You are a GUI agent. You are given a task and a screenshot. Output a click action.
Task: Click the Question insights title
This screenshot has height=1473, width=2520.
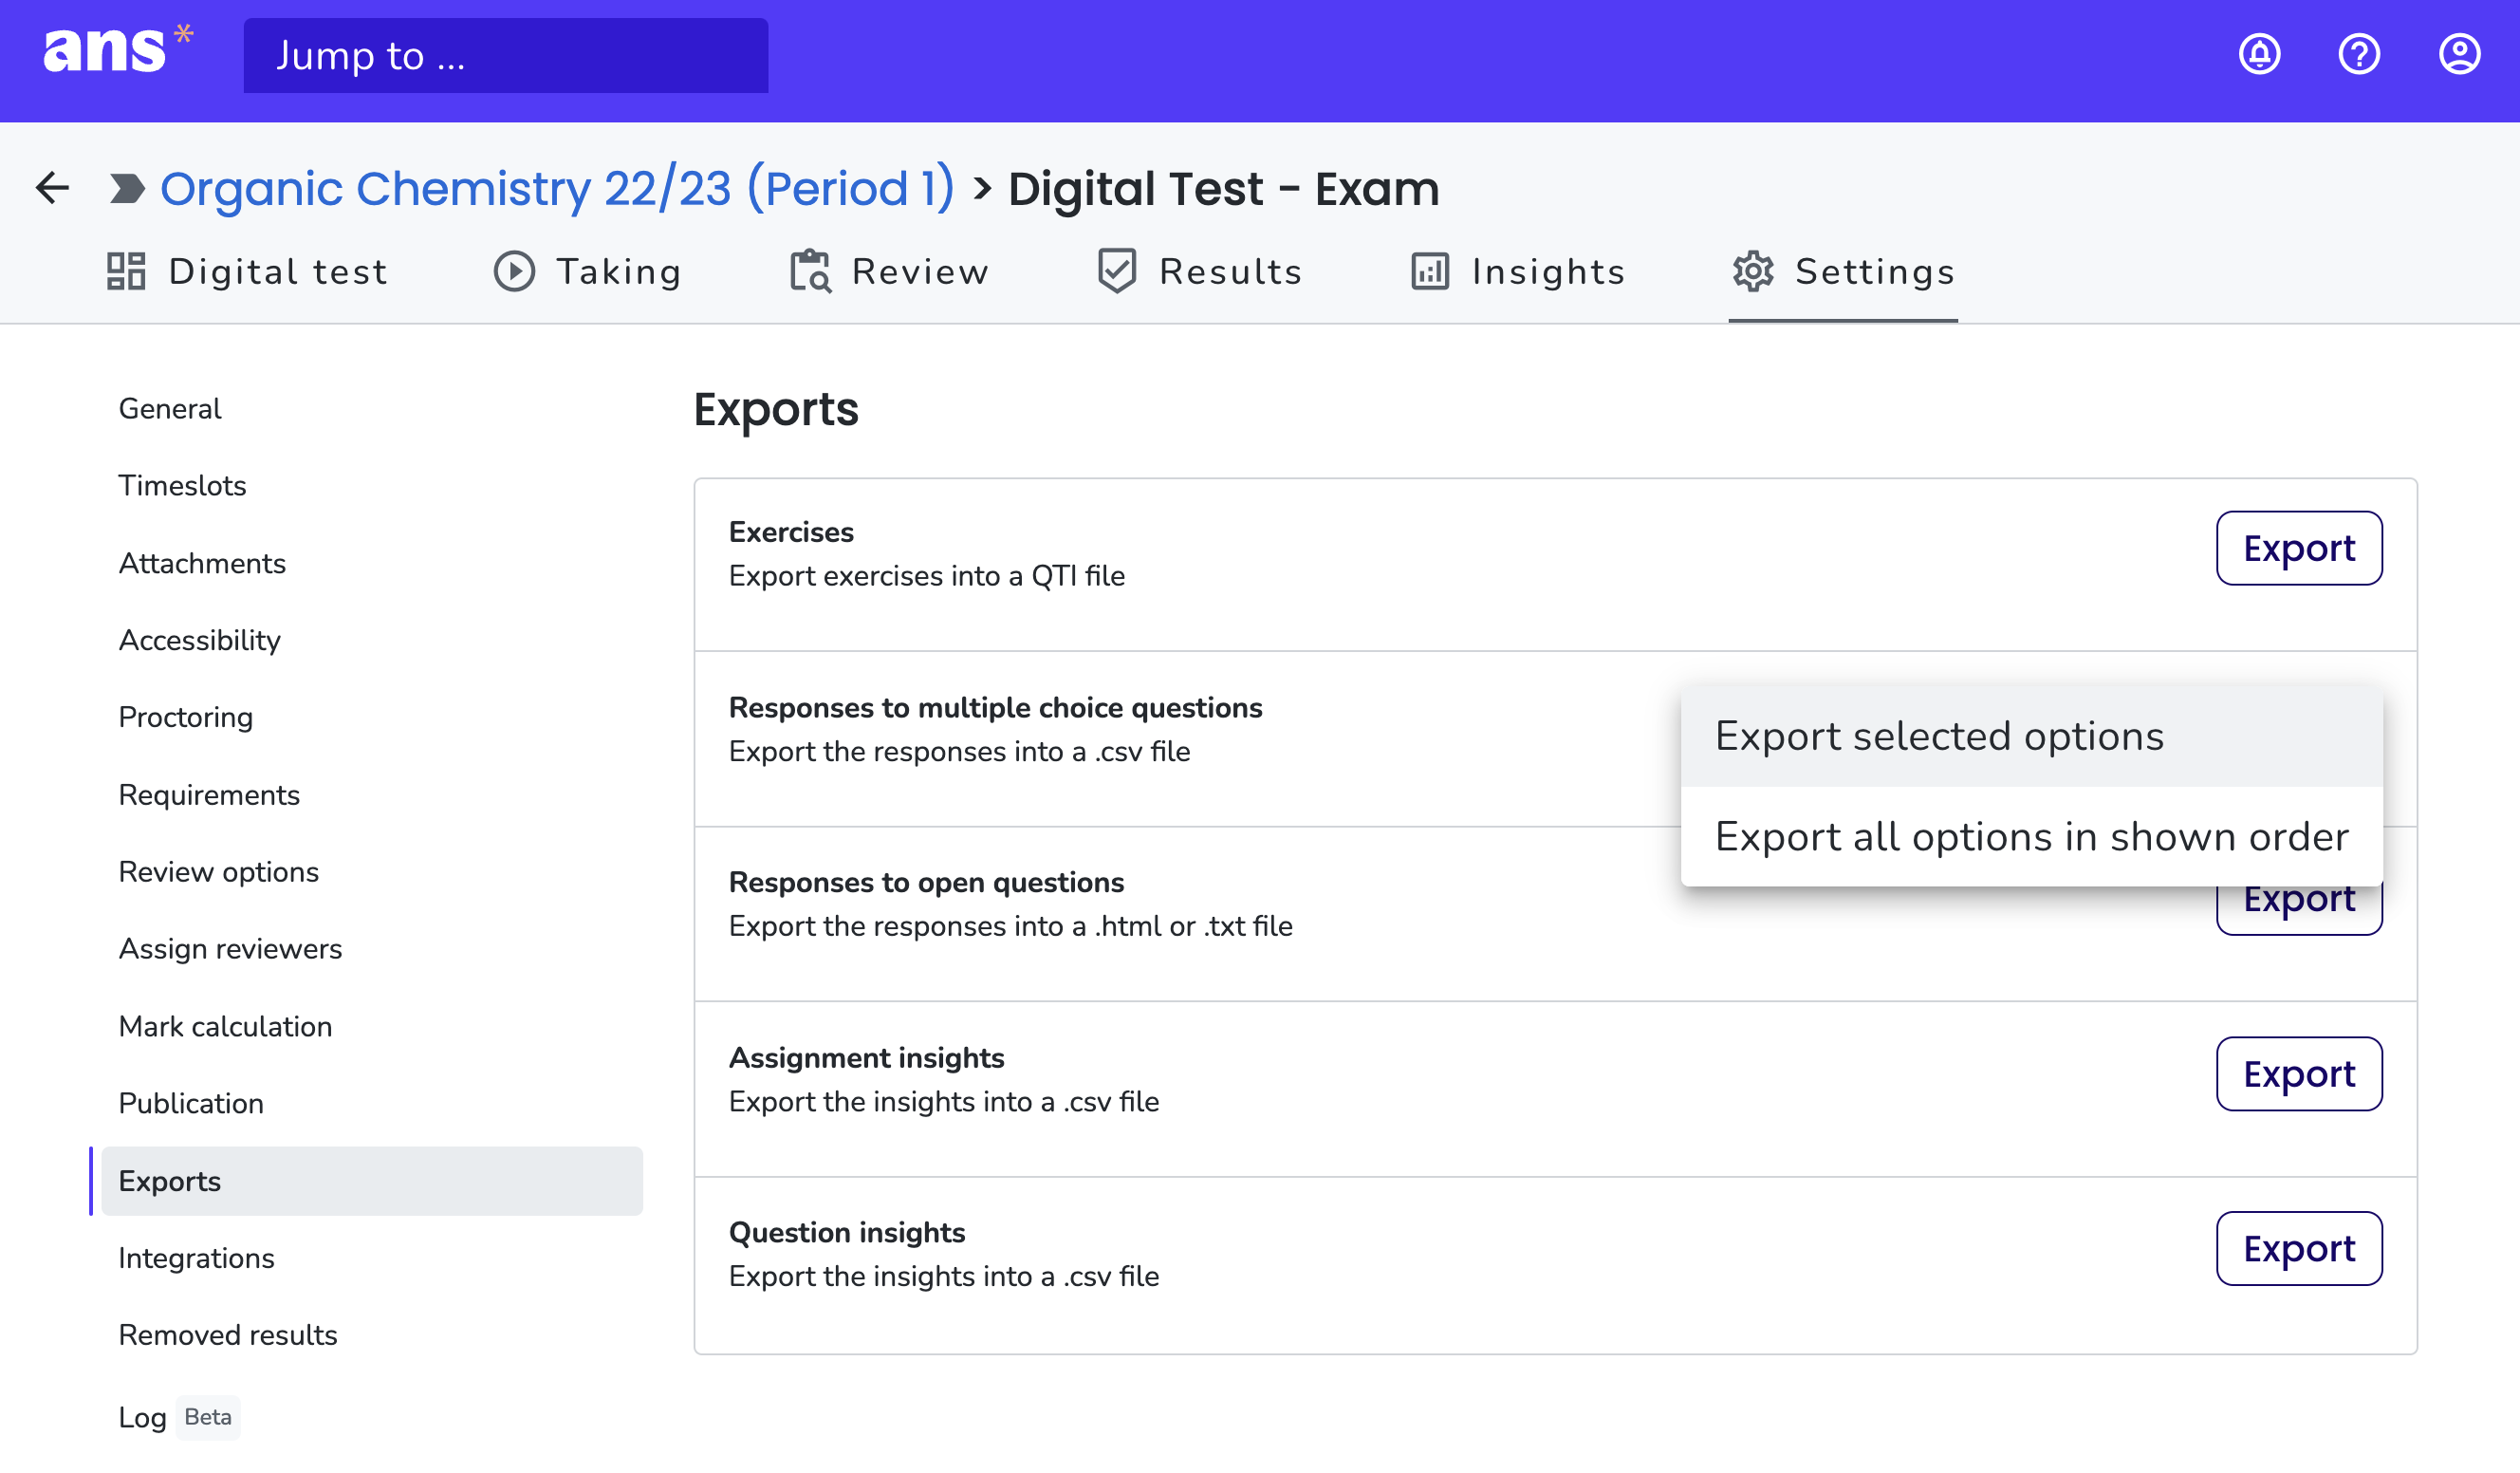coord(847,1233)
